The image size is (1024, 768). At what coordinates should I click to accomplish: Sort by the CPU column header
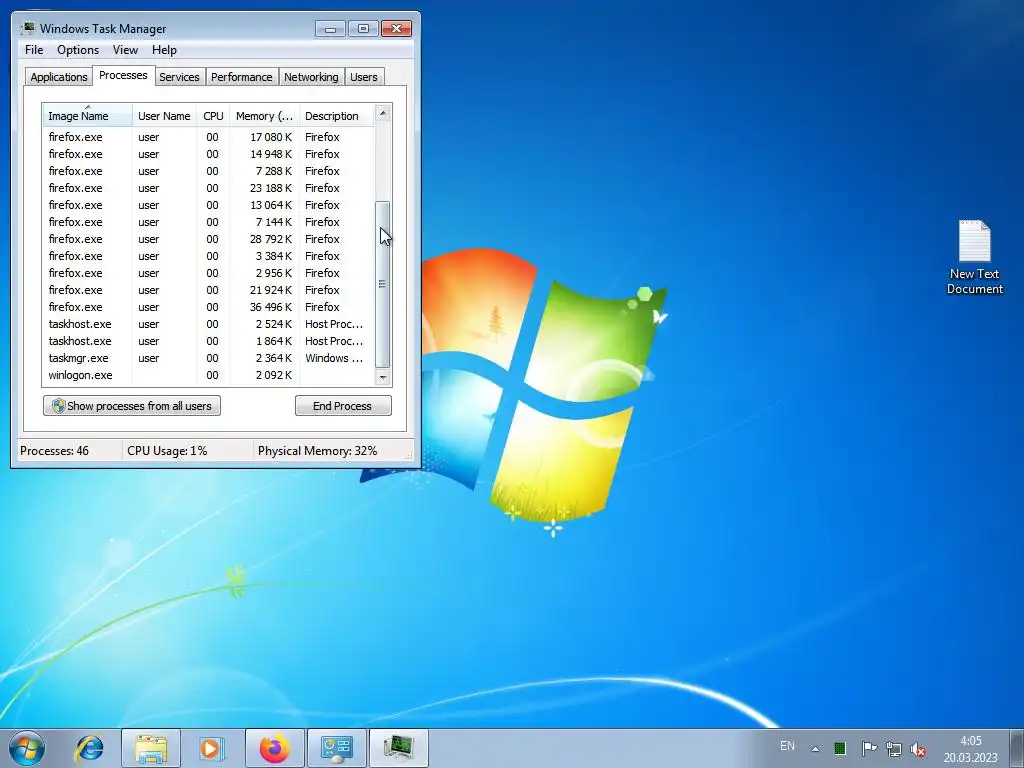(x=213, y=116)
